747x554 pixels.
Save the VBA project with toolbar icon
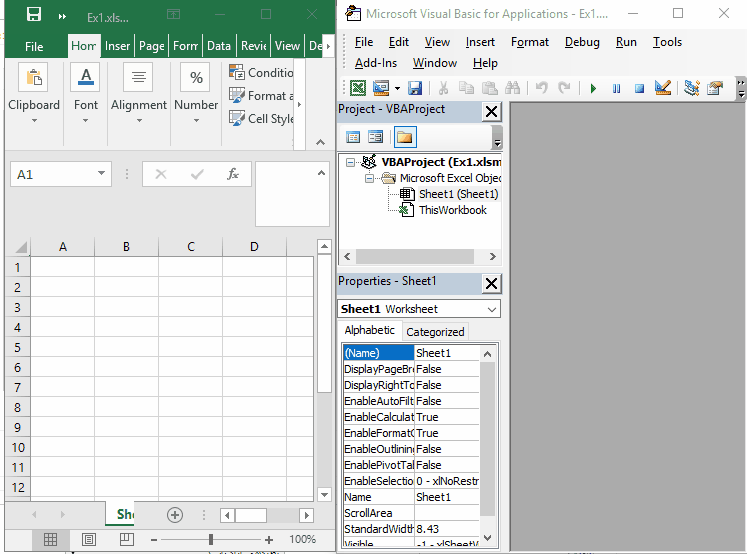click(415, 88)
